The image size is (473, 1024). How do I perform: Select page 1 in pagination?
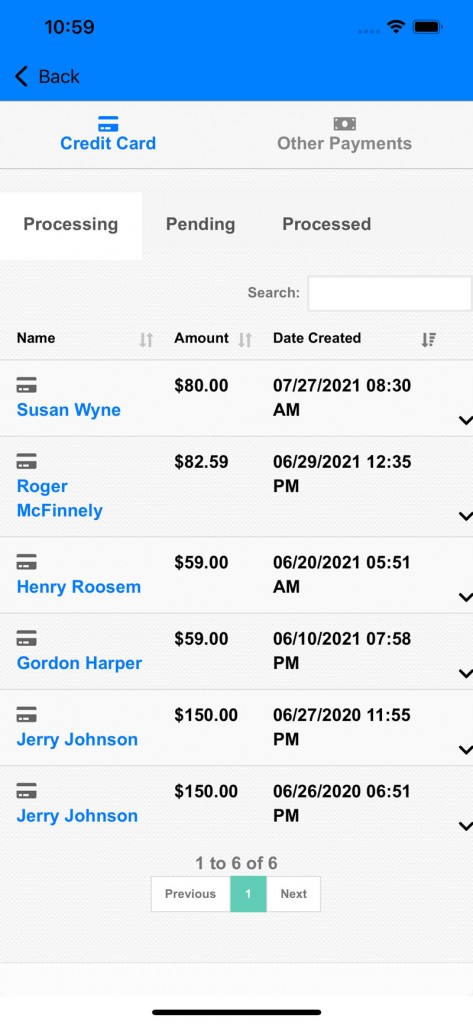[248, 894]
